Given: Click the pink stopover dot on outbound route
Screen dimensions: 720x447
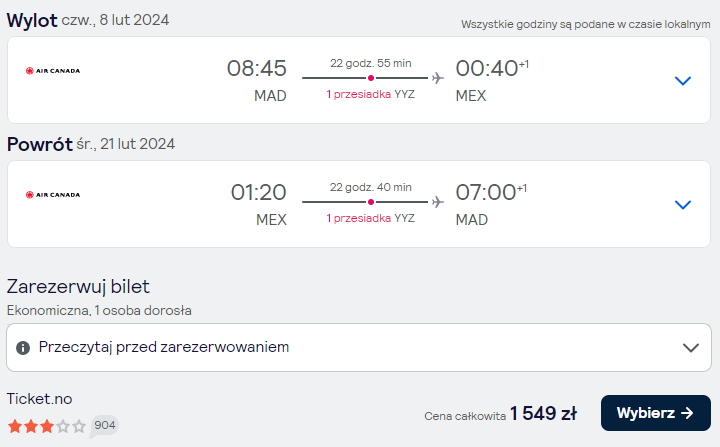Looking at the screenshot, I should tap(371, 78).
